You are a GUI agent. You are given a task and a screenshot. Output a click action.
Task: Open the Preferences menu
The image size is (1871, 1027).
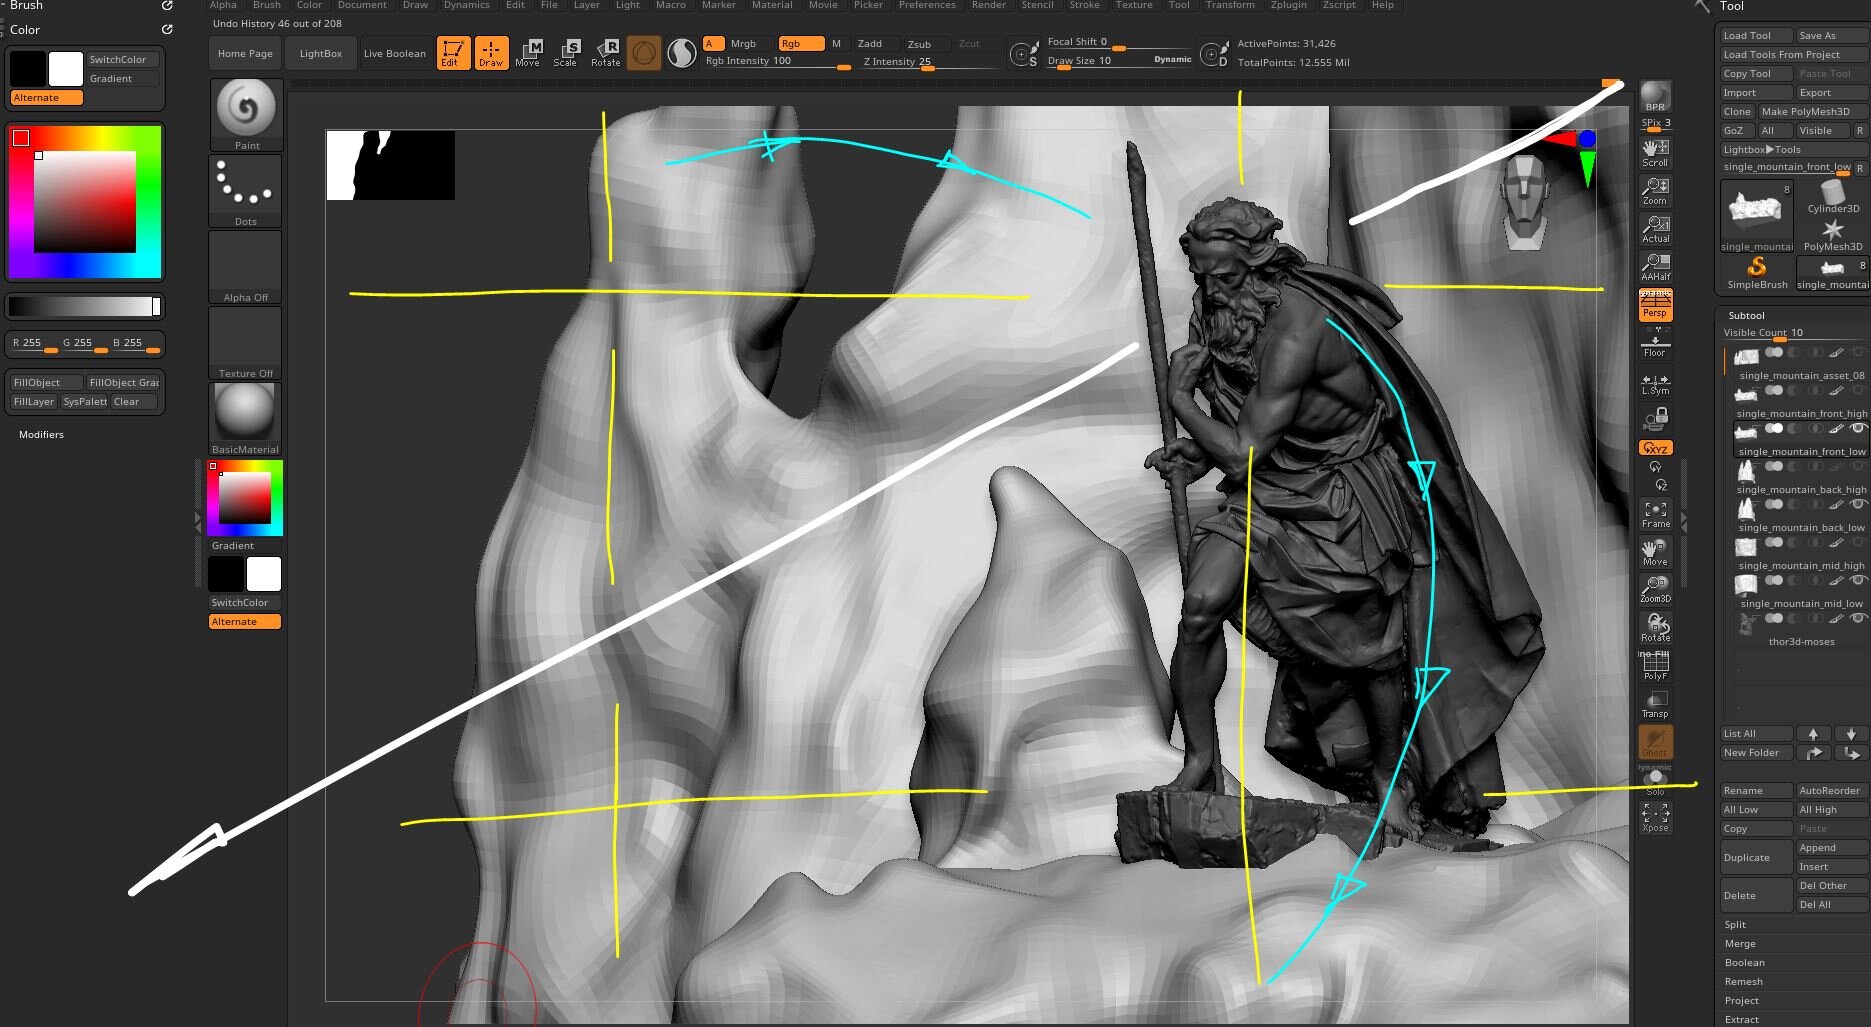pyautogui.click(x=927, y=5)
